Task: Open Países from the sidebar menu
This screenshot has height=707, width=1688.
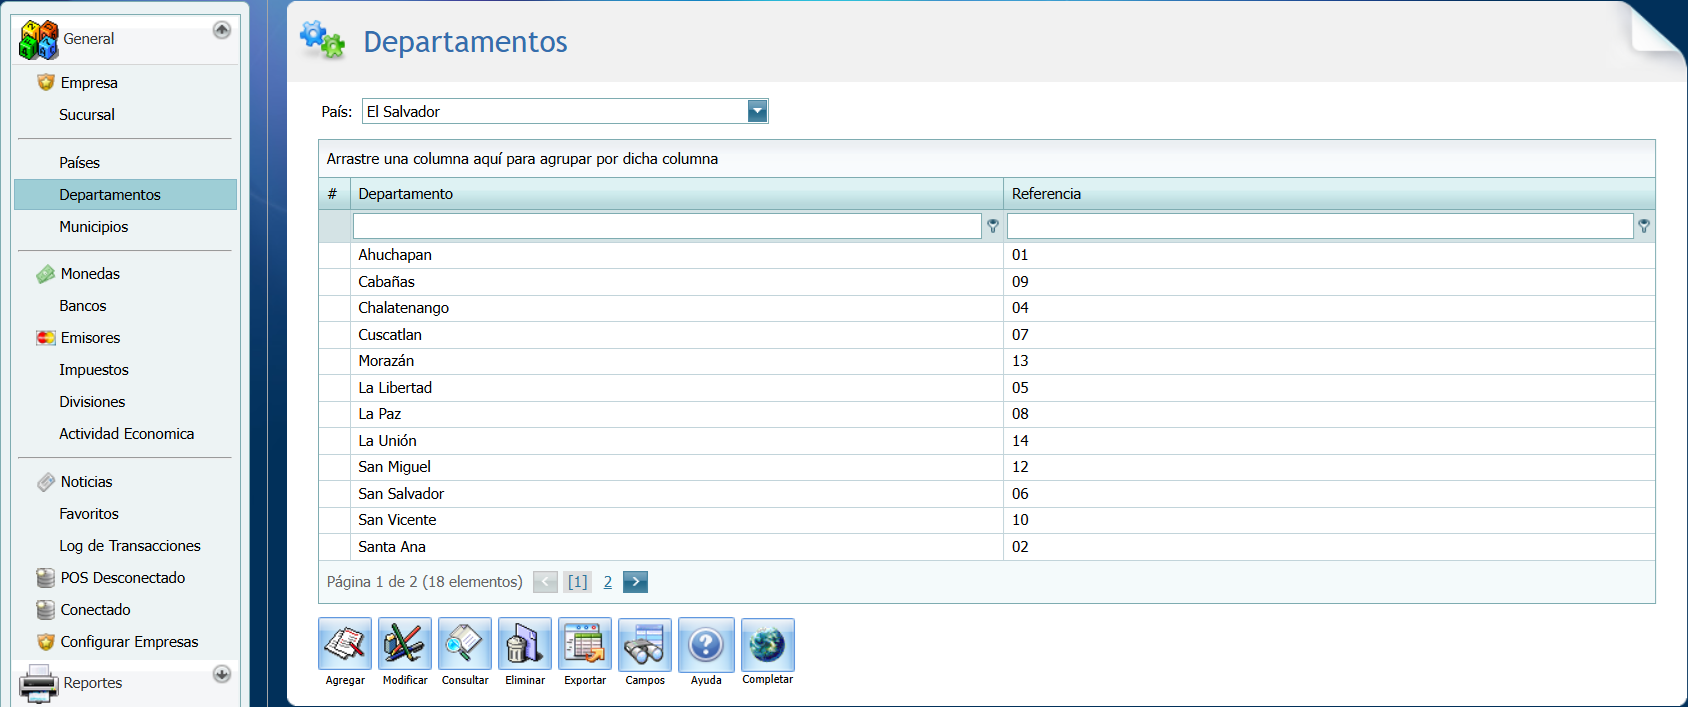Action: point(80,163)
